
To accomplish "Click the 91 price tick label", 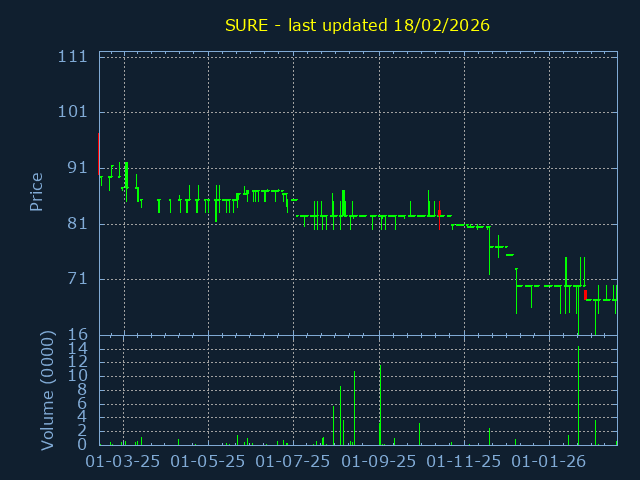I will point(76,168).
